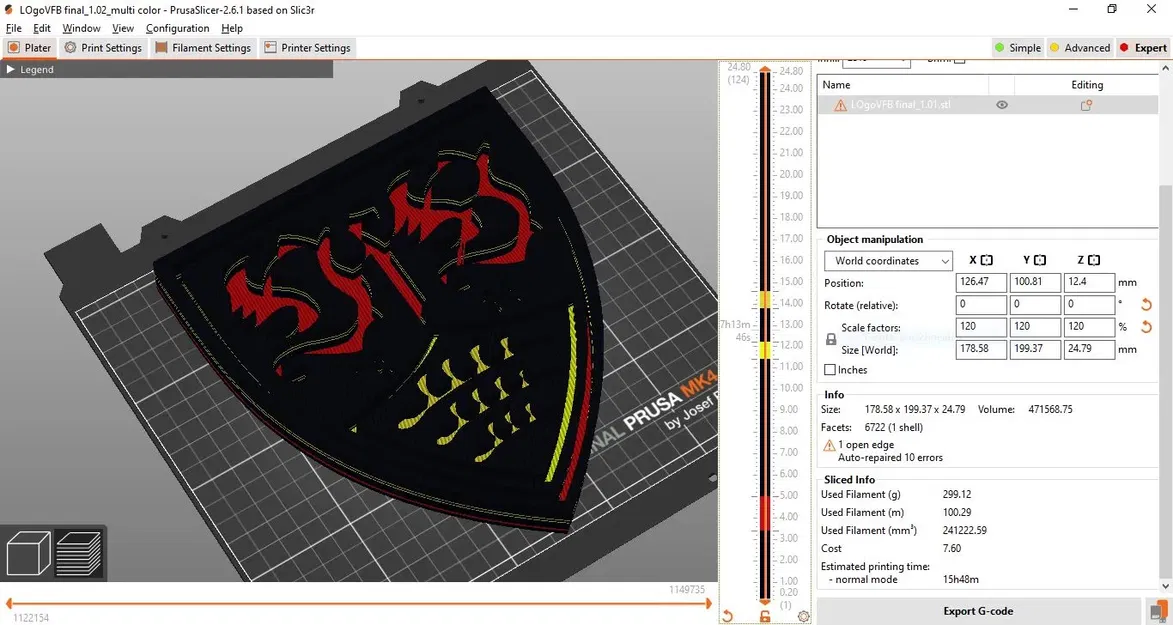Viewport: 1173px width, 625px height.
Task: Click the top thumb of the vertical layer slider
Action: tap(765, 70)
